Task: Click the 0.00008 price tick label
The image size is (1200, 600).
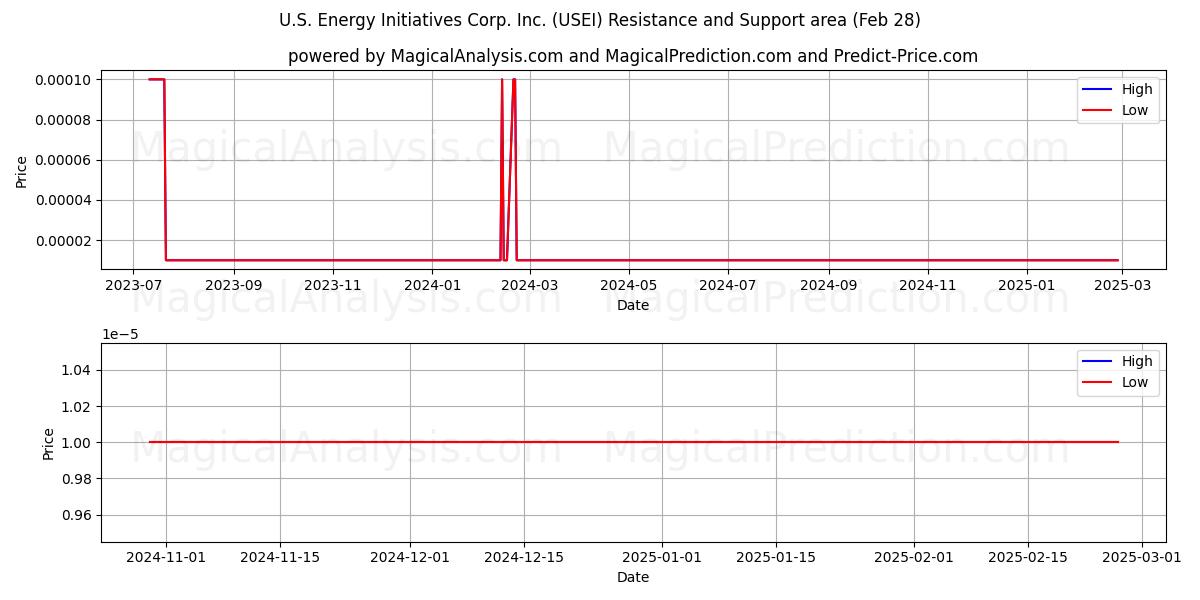Action: click(63, 120)
